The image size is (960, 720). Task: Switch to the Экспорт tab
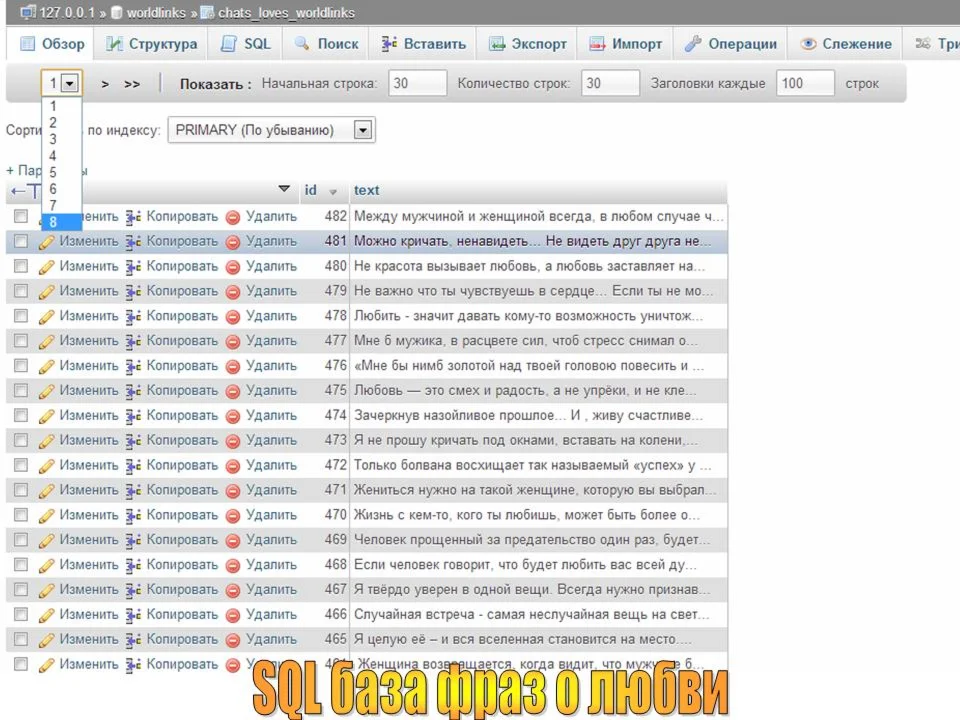pos(527,43)
